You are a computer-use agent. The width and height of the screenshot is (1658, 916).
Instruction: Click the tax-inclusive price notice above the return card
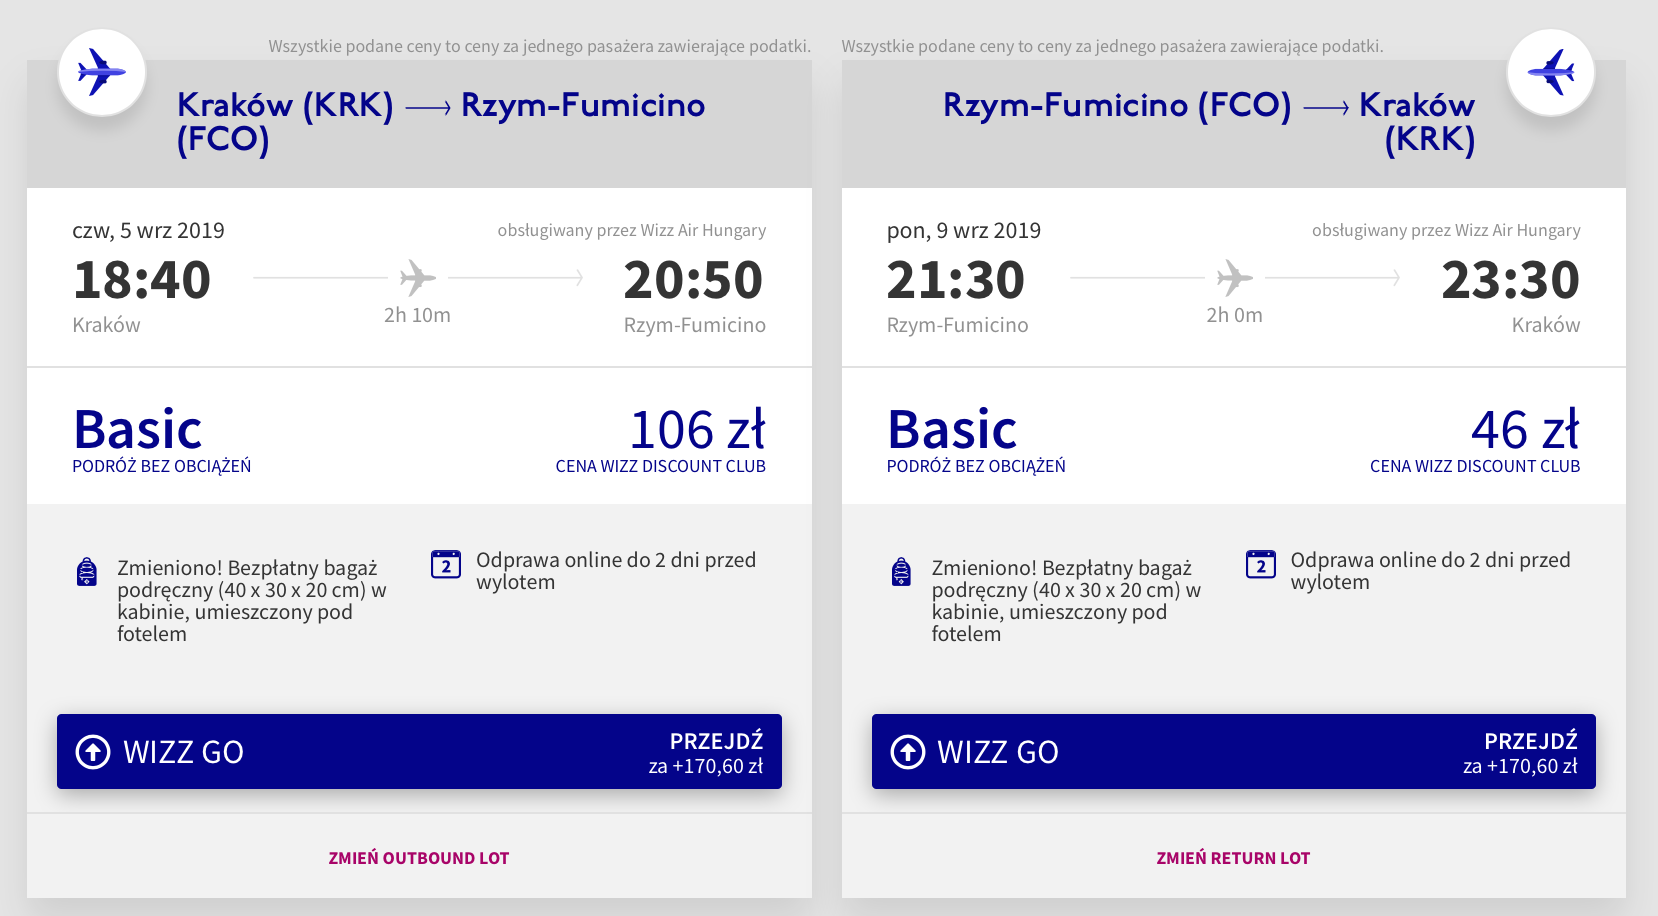tap(1113, 46)
